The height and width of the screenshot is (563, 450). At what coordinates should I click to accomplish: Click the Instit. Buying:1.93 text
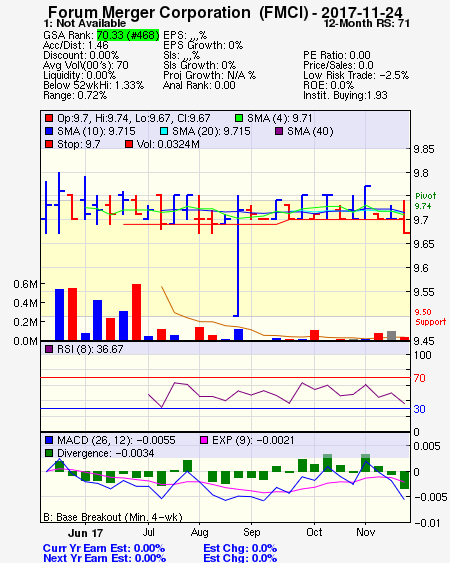click(x=345, y=96)
